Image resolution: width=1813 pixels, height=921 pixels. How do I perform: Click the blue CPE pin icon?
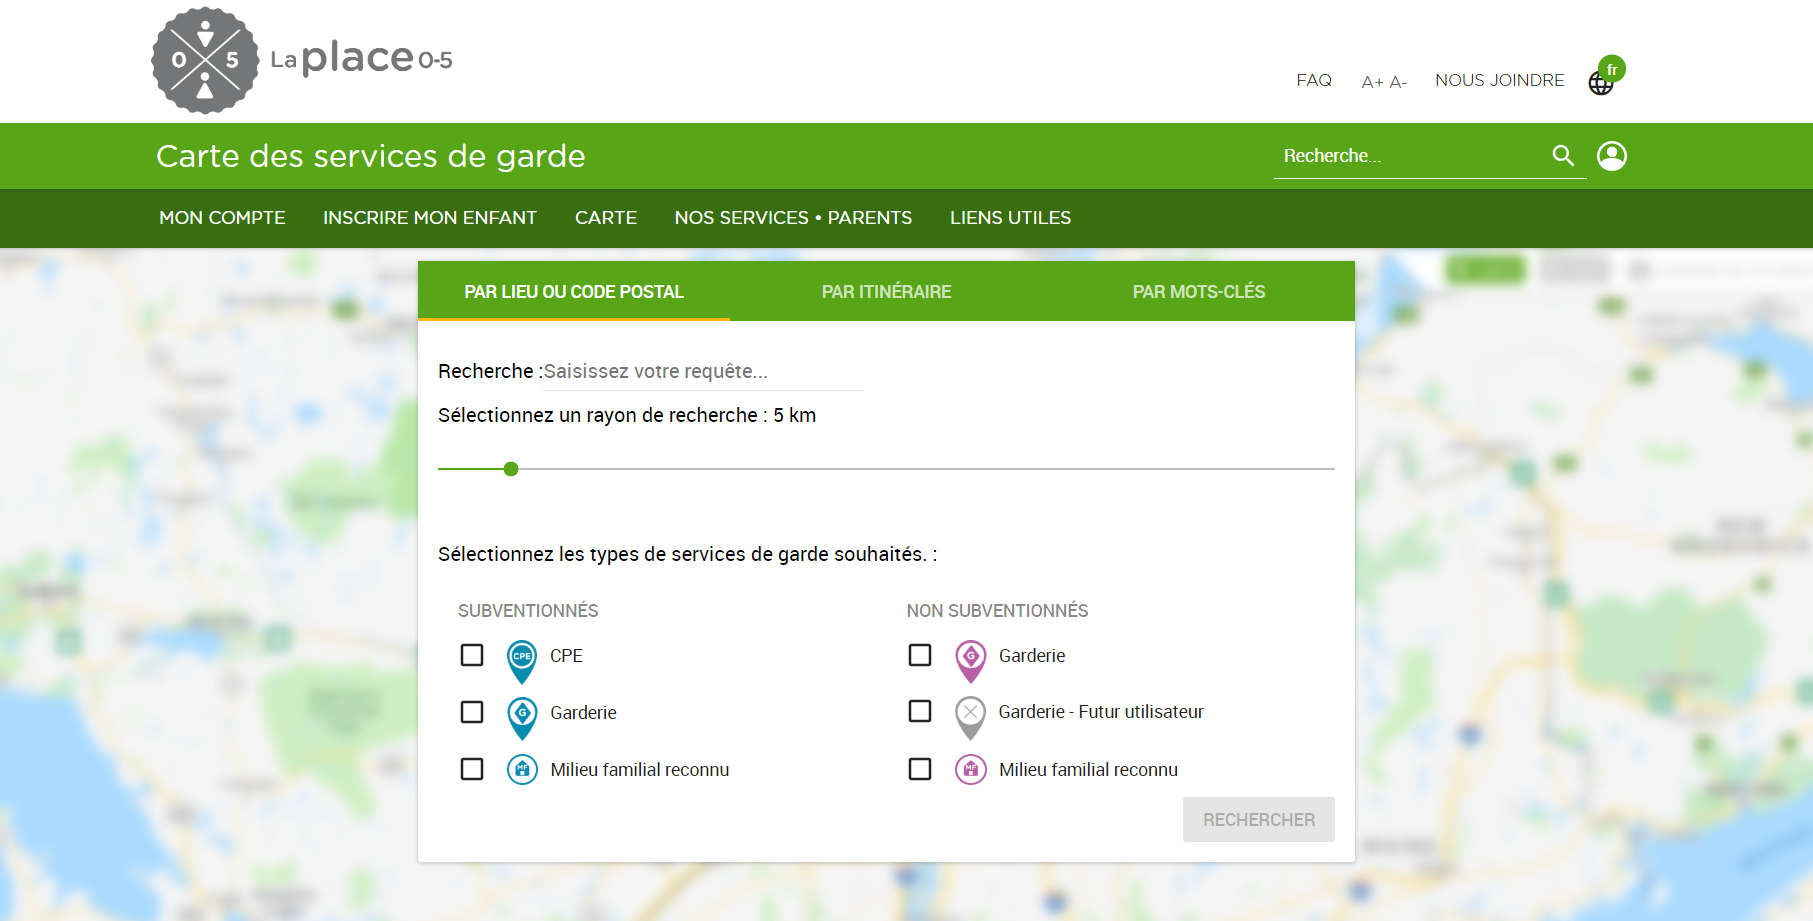pyautogui.click(x=522, y=661)
